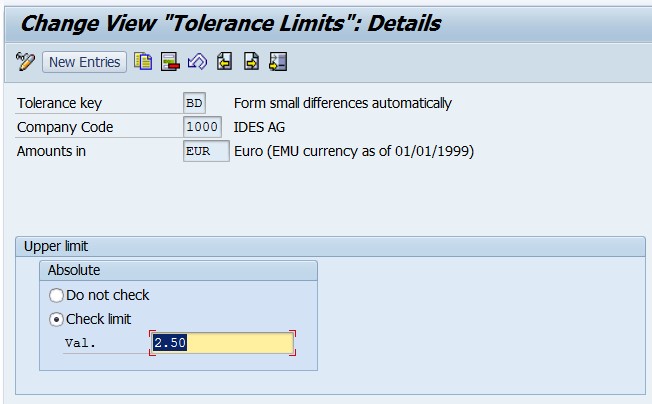The height and width of the screenshot is (404, 652).
Task: Click the Undo Change icon
Action: 197,62
